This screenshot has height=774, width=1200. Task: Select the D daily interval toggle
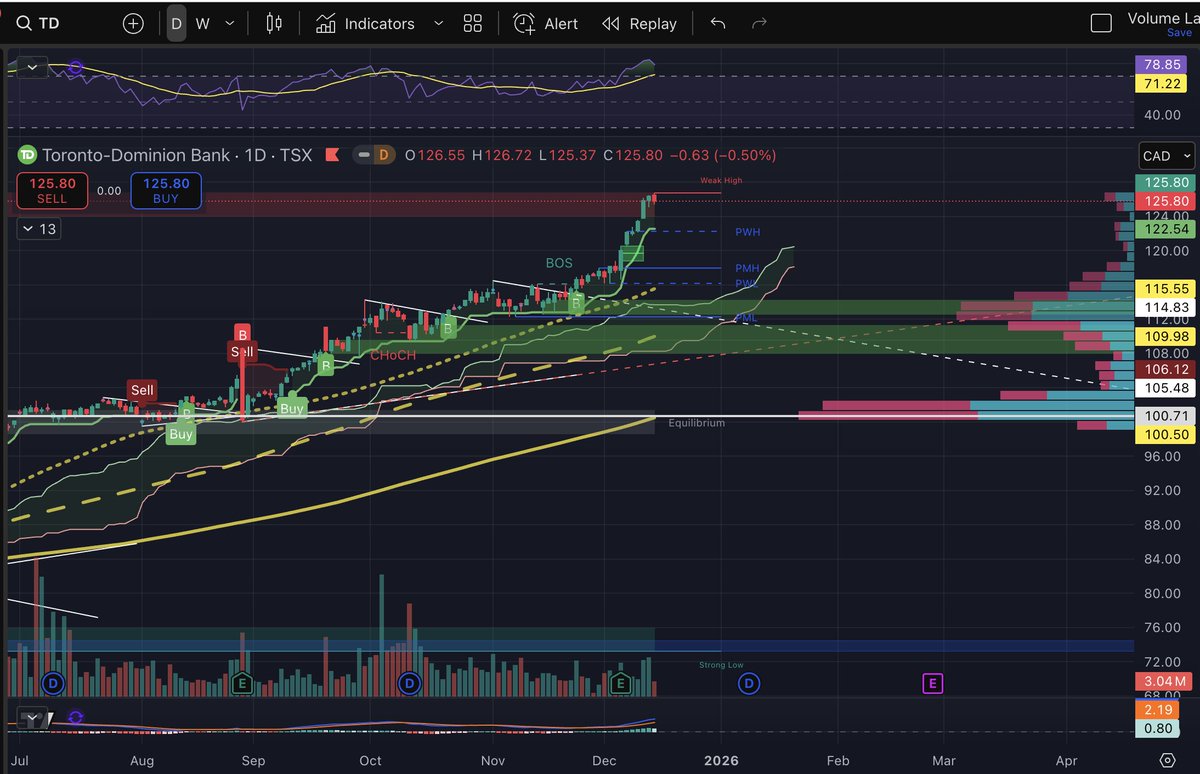(x=175, y=22)
